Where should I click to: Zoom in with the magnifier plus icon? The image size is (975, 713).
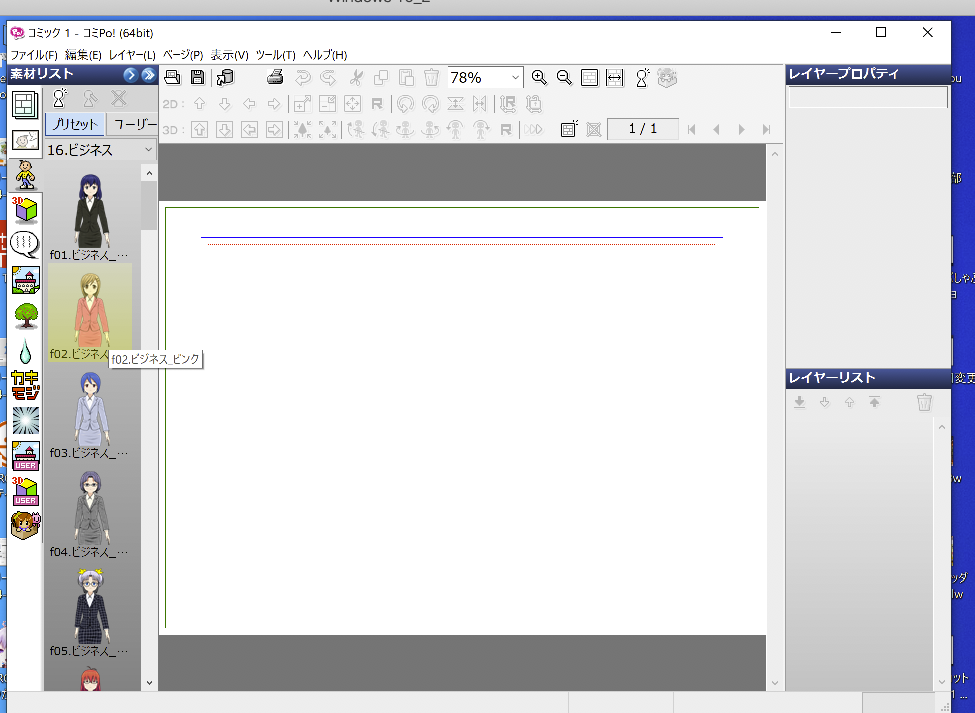(x=539, y=77)
